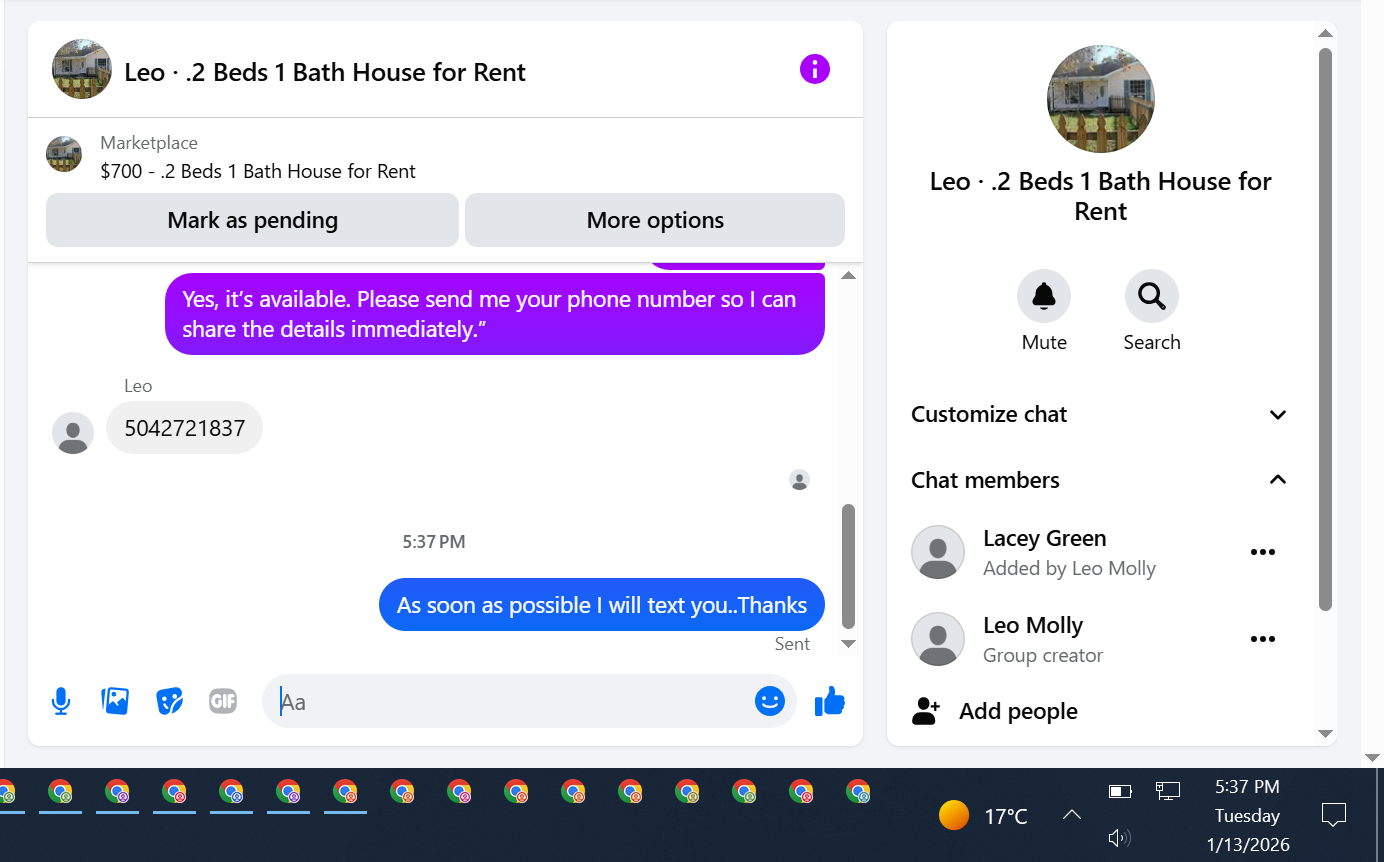Open the GIF picker
Screen dimensions: 1384x862
click(x=223, y=701)
